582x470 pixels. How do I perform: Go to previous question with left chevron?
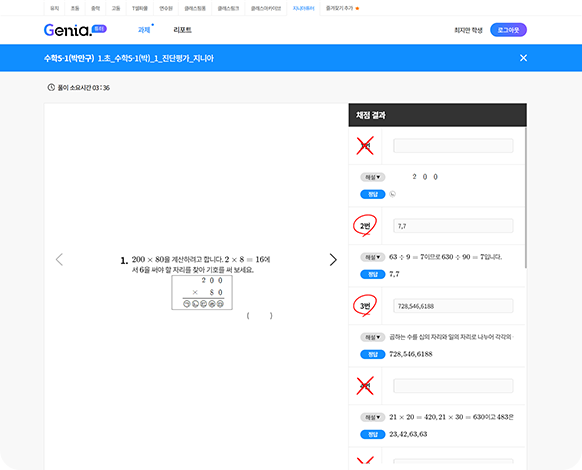tap(59, 260)
